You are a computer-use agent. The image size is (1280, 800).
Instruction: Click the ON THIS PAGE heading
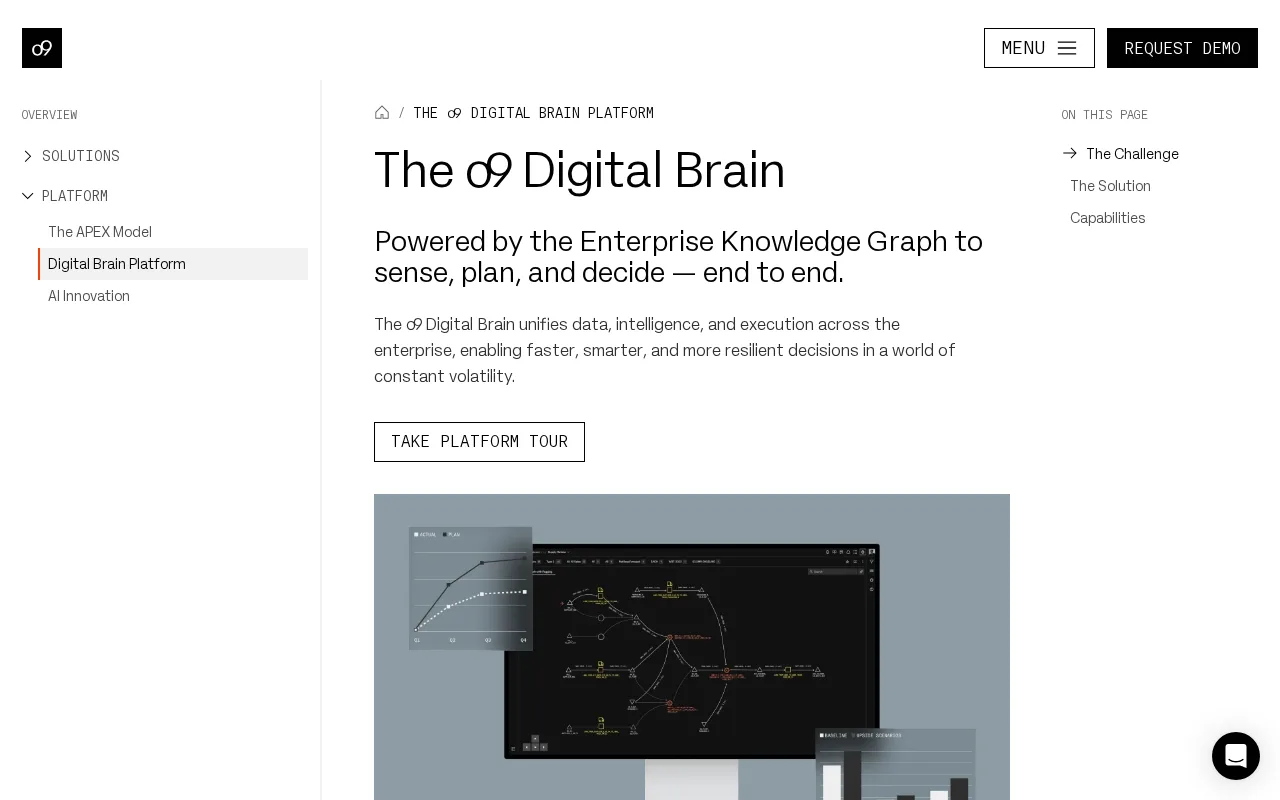pos(1105,115)
